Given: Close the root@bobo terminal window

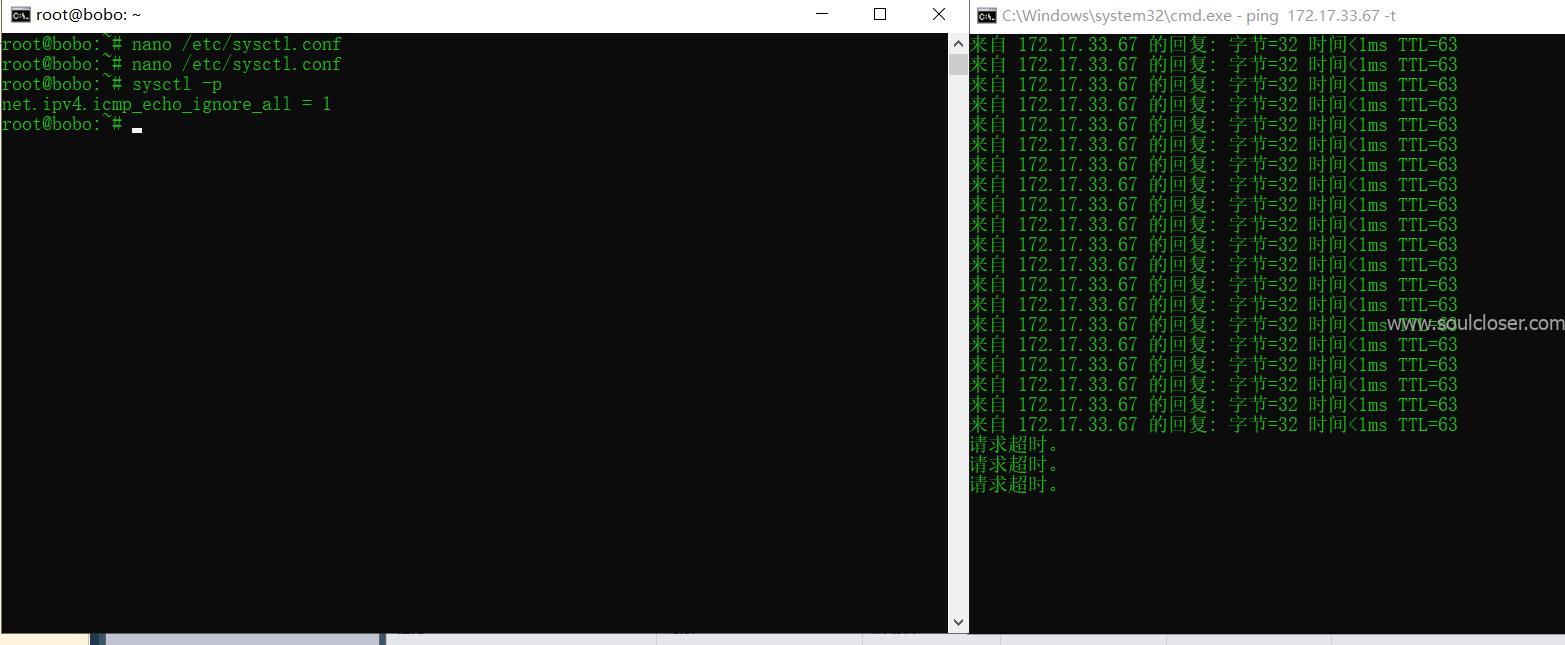Looking at the screenshot, I should tap(938, 14).
